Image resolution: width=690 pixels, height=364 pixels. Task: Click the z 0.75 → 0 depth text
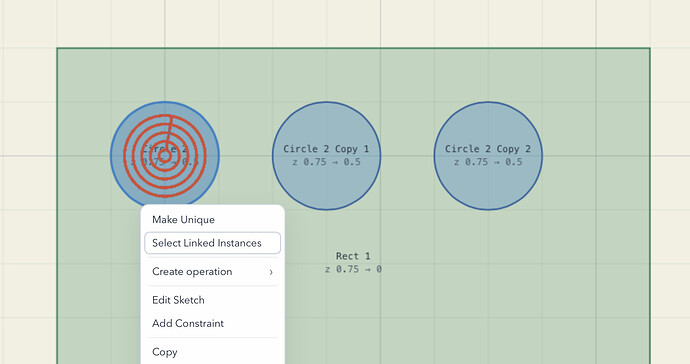[x=353, y=269]
